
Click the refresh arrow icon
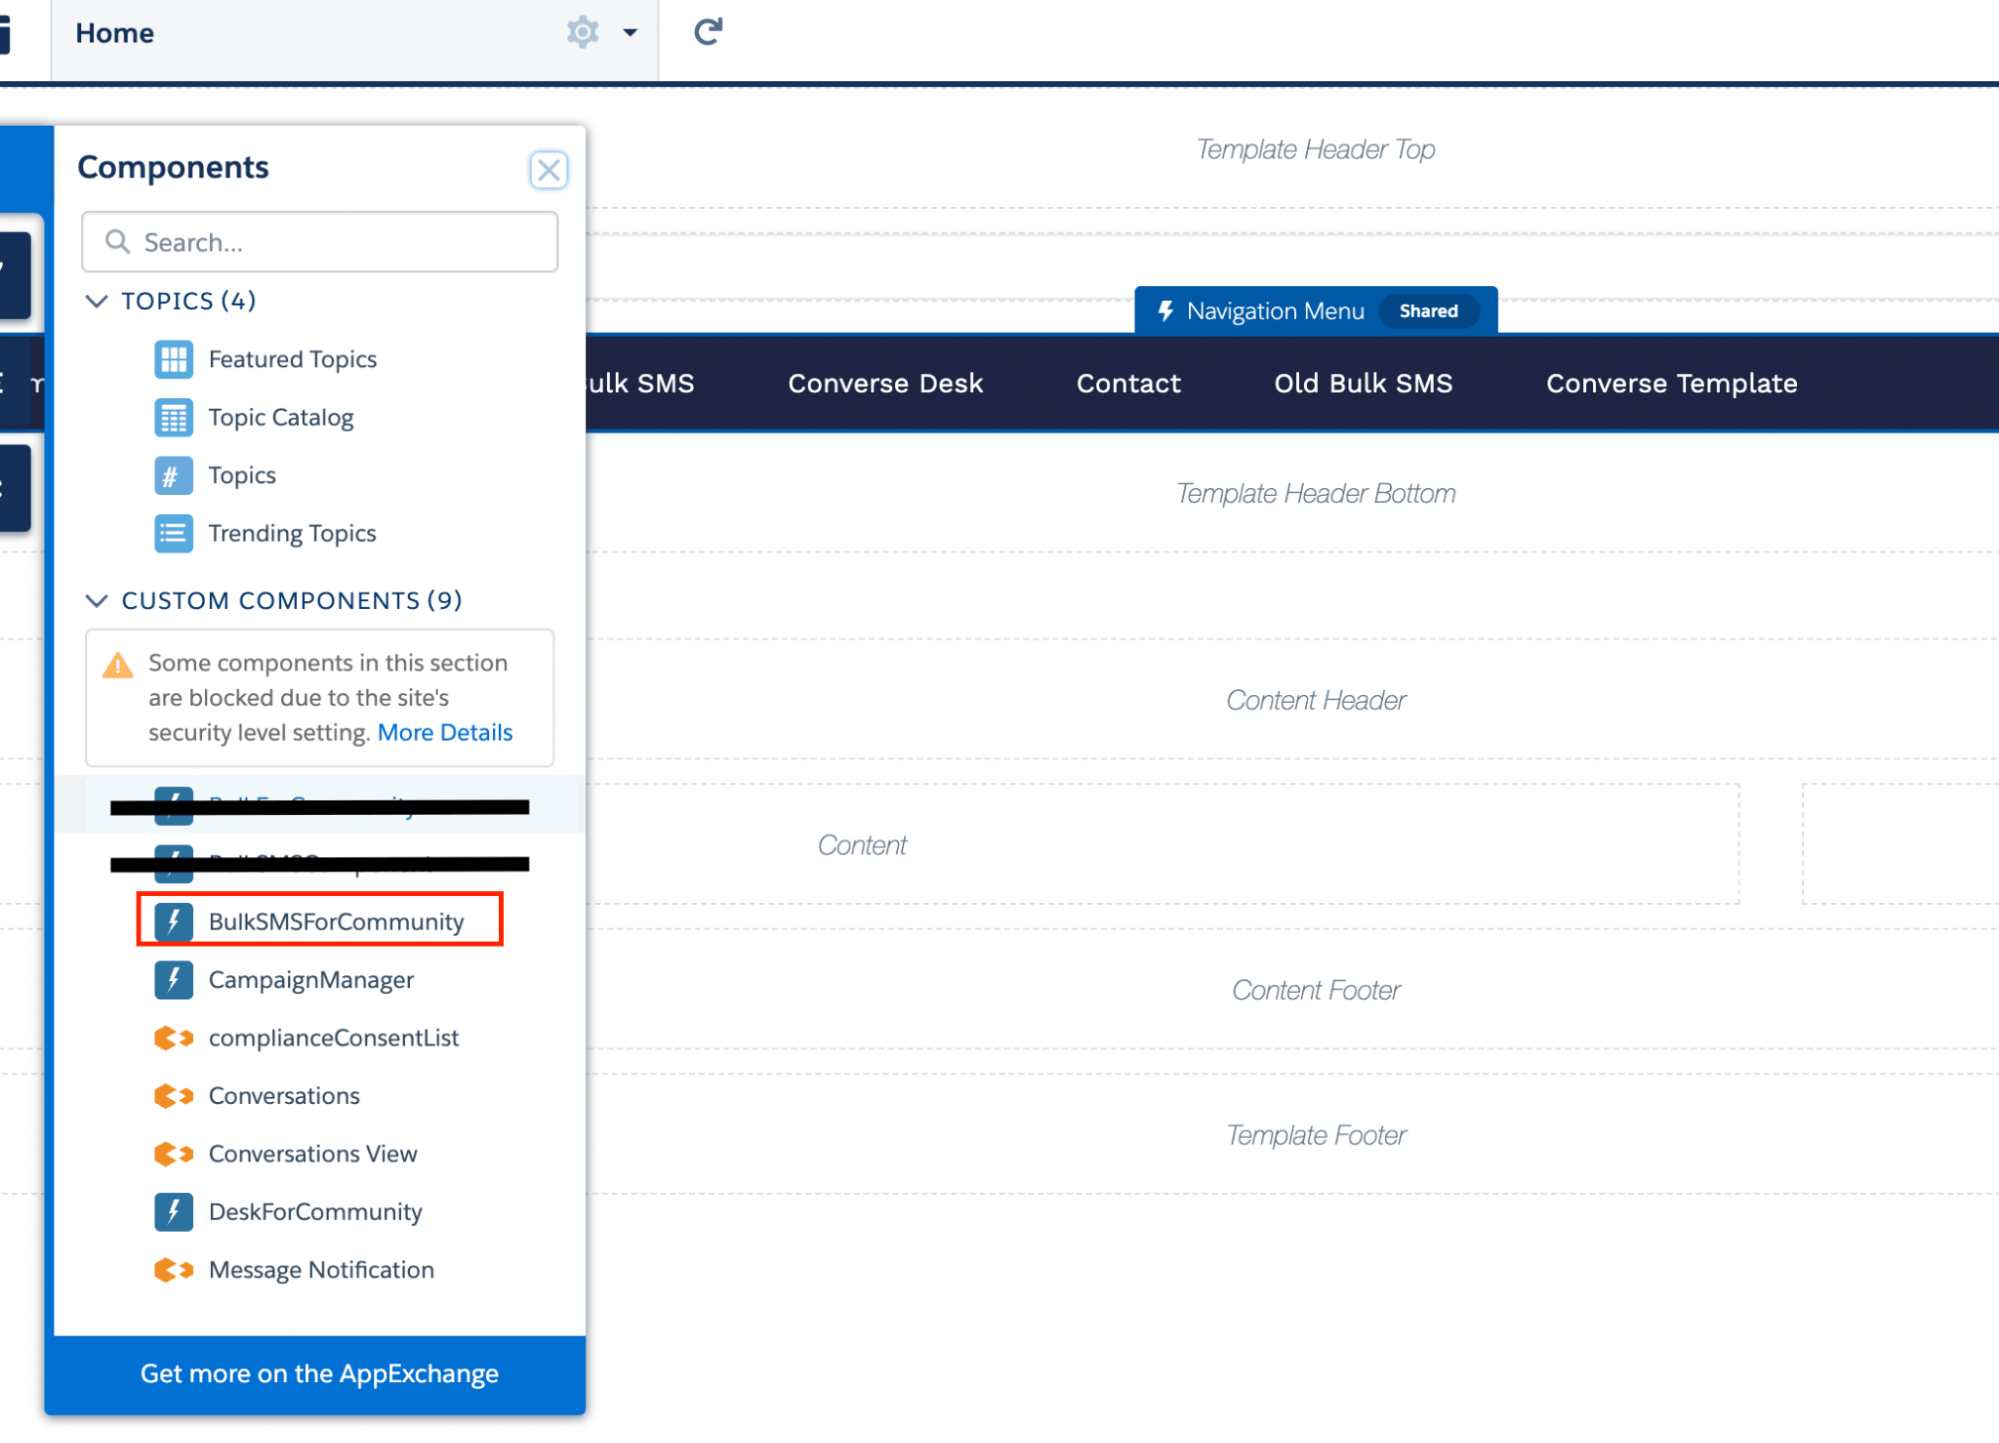[707, 31]
